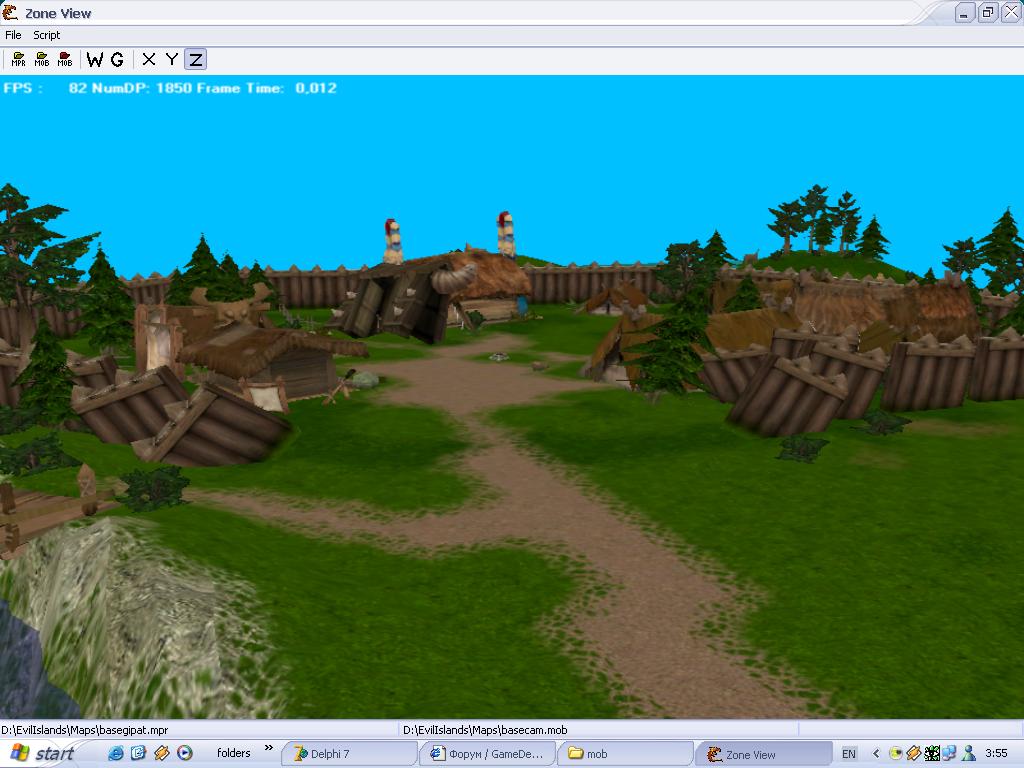The width and height of the screenshot is (1024, 768).
Task: Open the File menu
Action: [x=13, y=35]
